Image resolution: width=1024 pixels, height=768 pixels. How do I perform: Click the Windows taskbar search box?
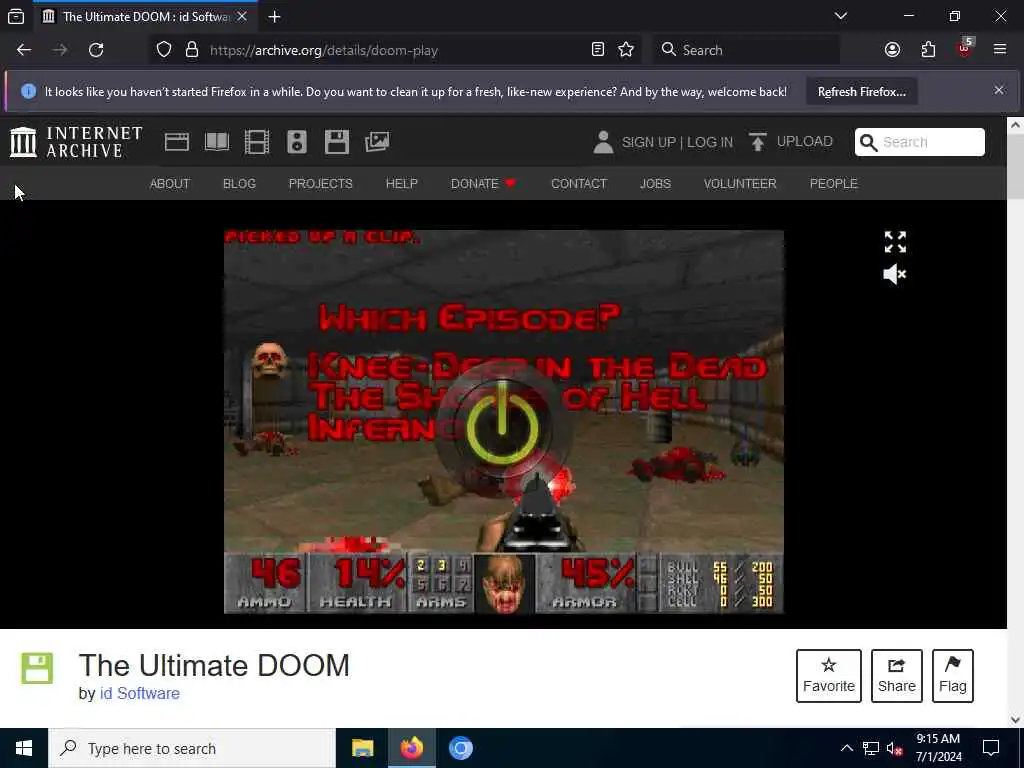[x=192, y=748]
